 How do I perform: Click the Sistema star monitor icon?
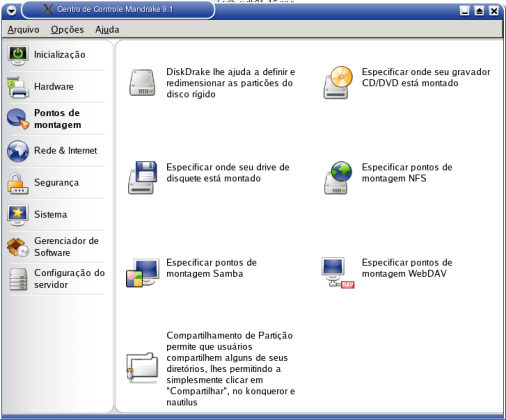coord(18,215)
